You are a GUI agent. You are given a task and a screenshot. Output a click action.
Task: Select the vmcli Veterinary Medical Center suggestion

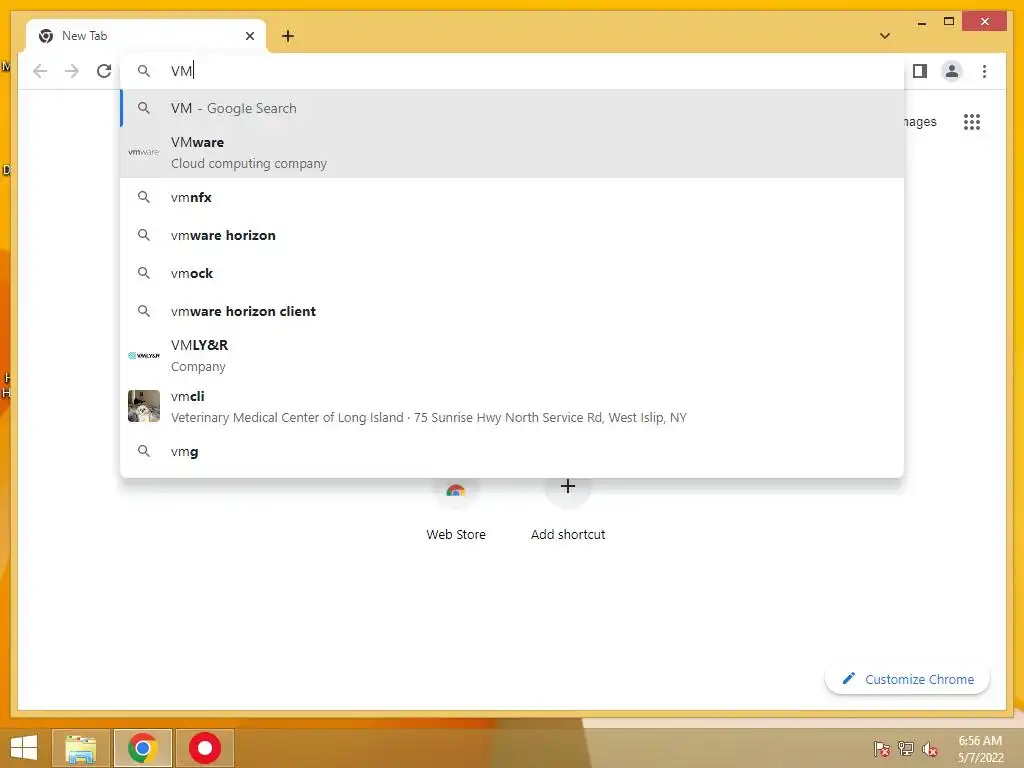[512, 406]
